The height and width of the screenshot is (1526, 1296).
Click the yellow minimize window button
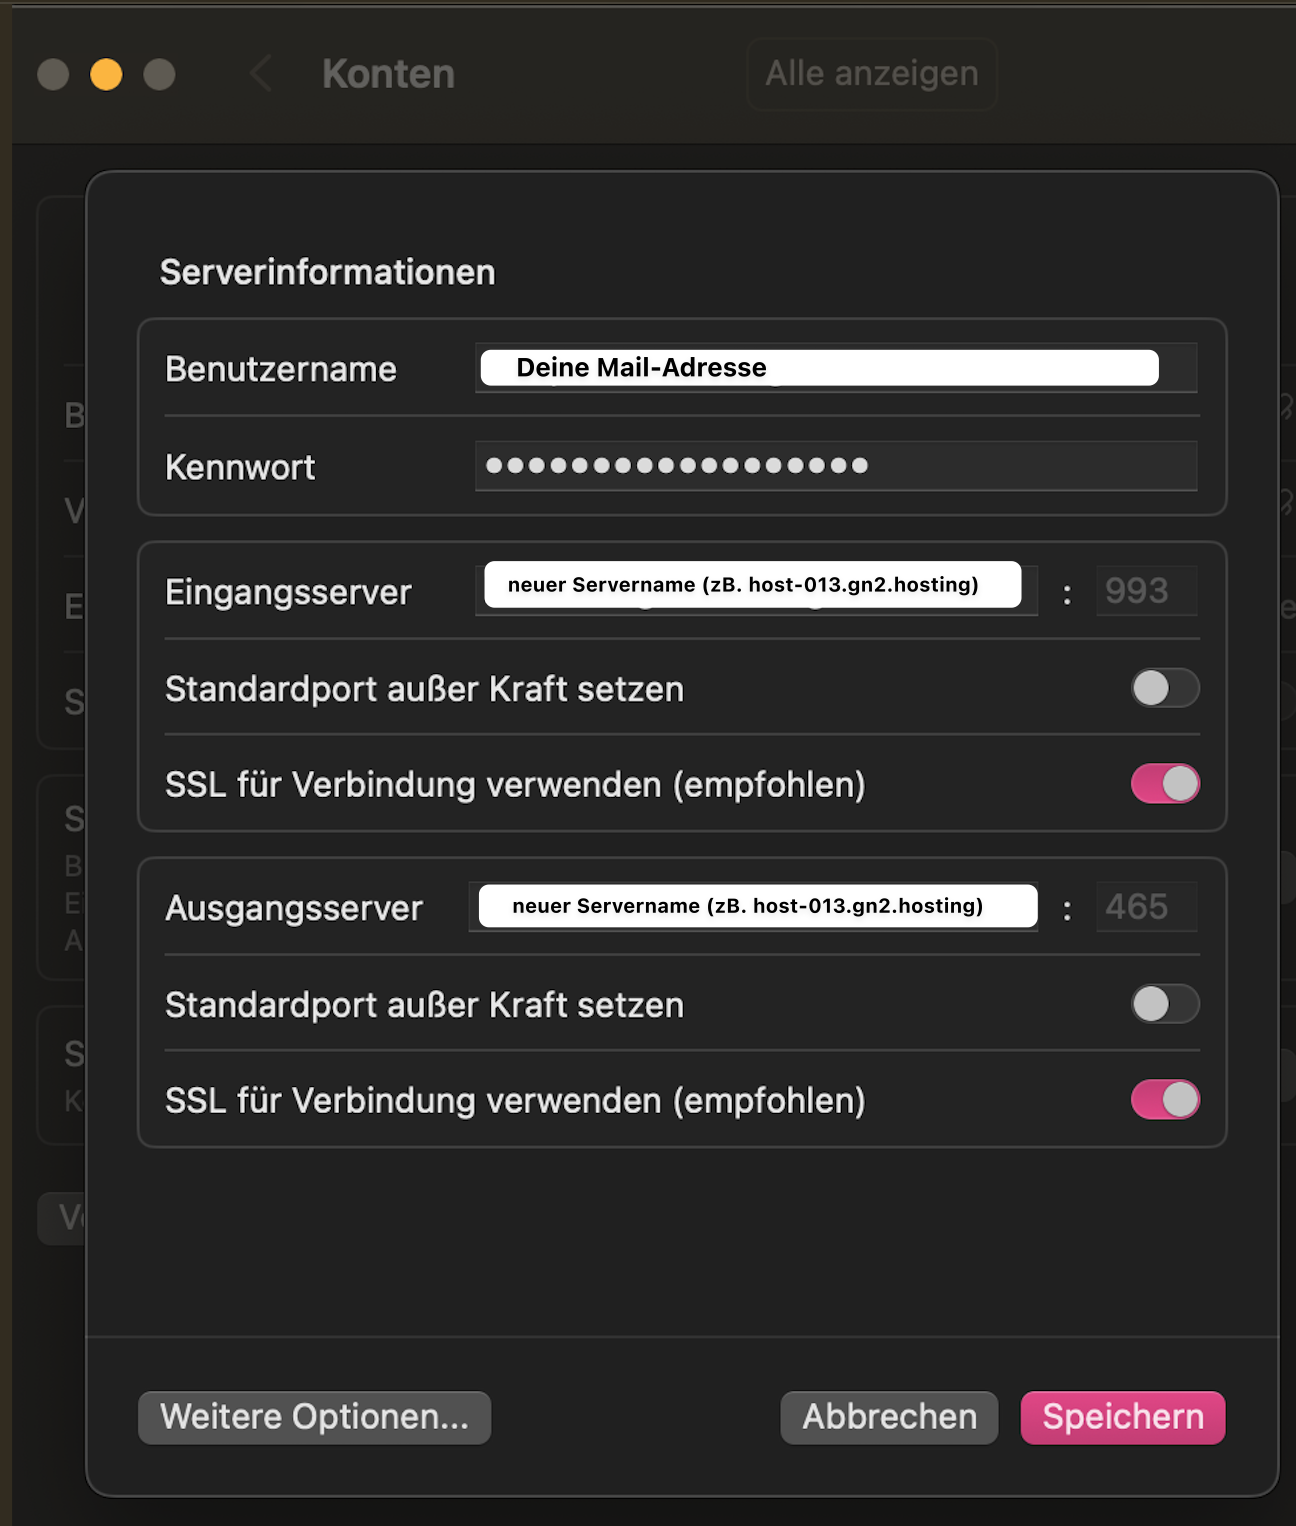(x=106, y=75)
